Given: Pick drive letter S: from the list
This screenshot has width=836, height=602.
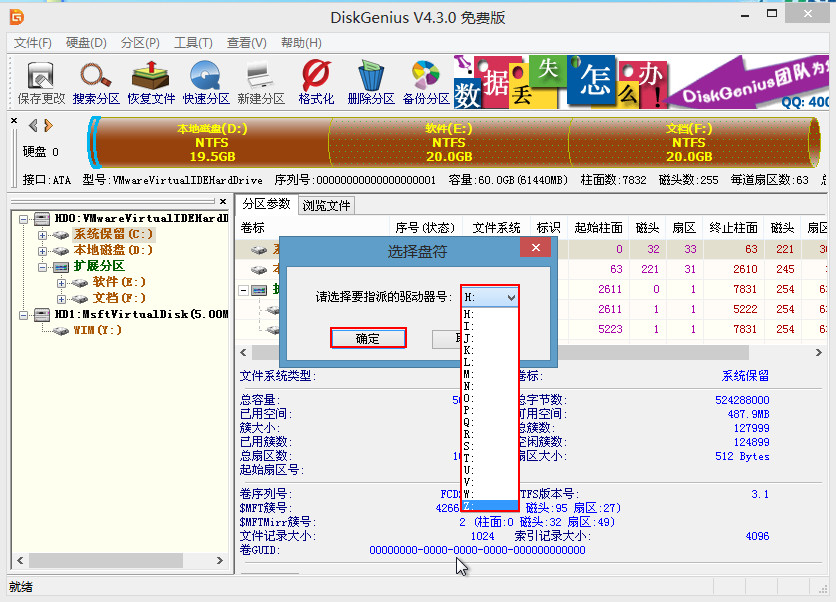Looking at the screenshot, I should pos(489,446).
